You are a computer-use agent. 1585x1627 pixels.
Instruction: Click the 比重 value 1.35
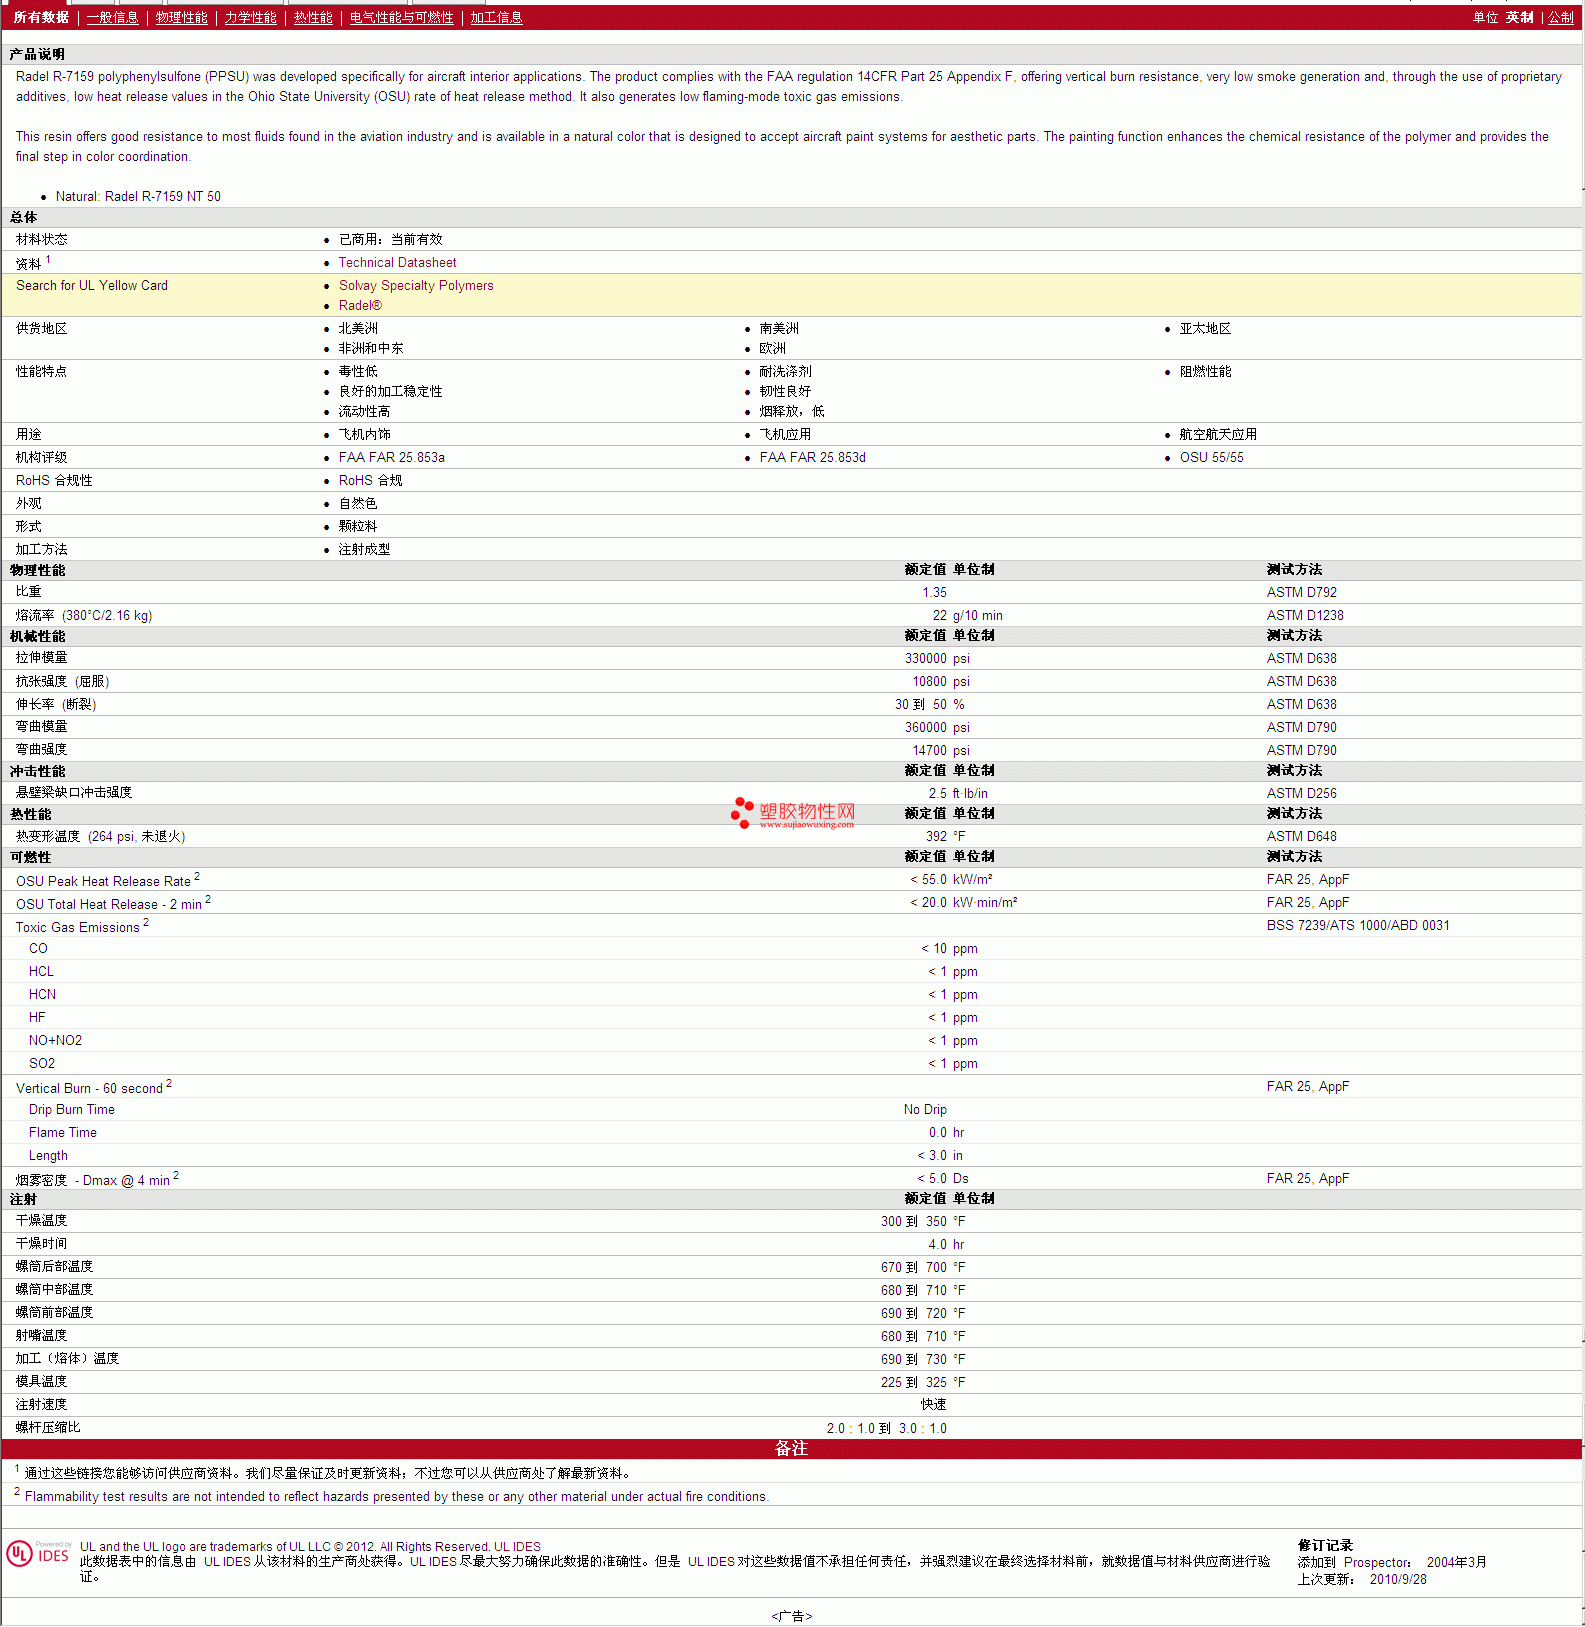[x=934, y=592]
